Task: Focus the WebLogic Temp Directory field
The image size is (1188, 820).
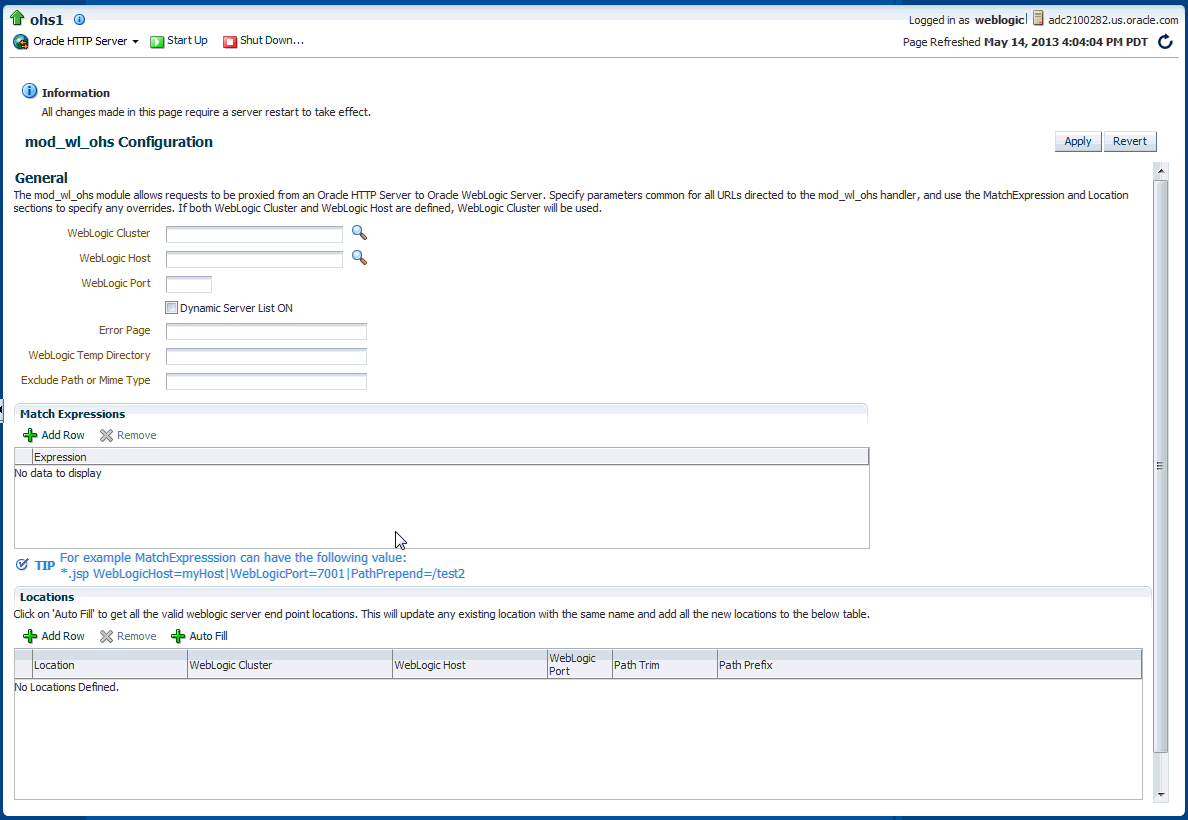Action: (266, 356)
